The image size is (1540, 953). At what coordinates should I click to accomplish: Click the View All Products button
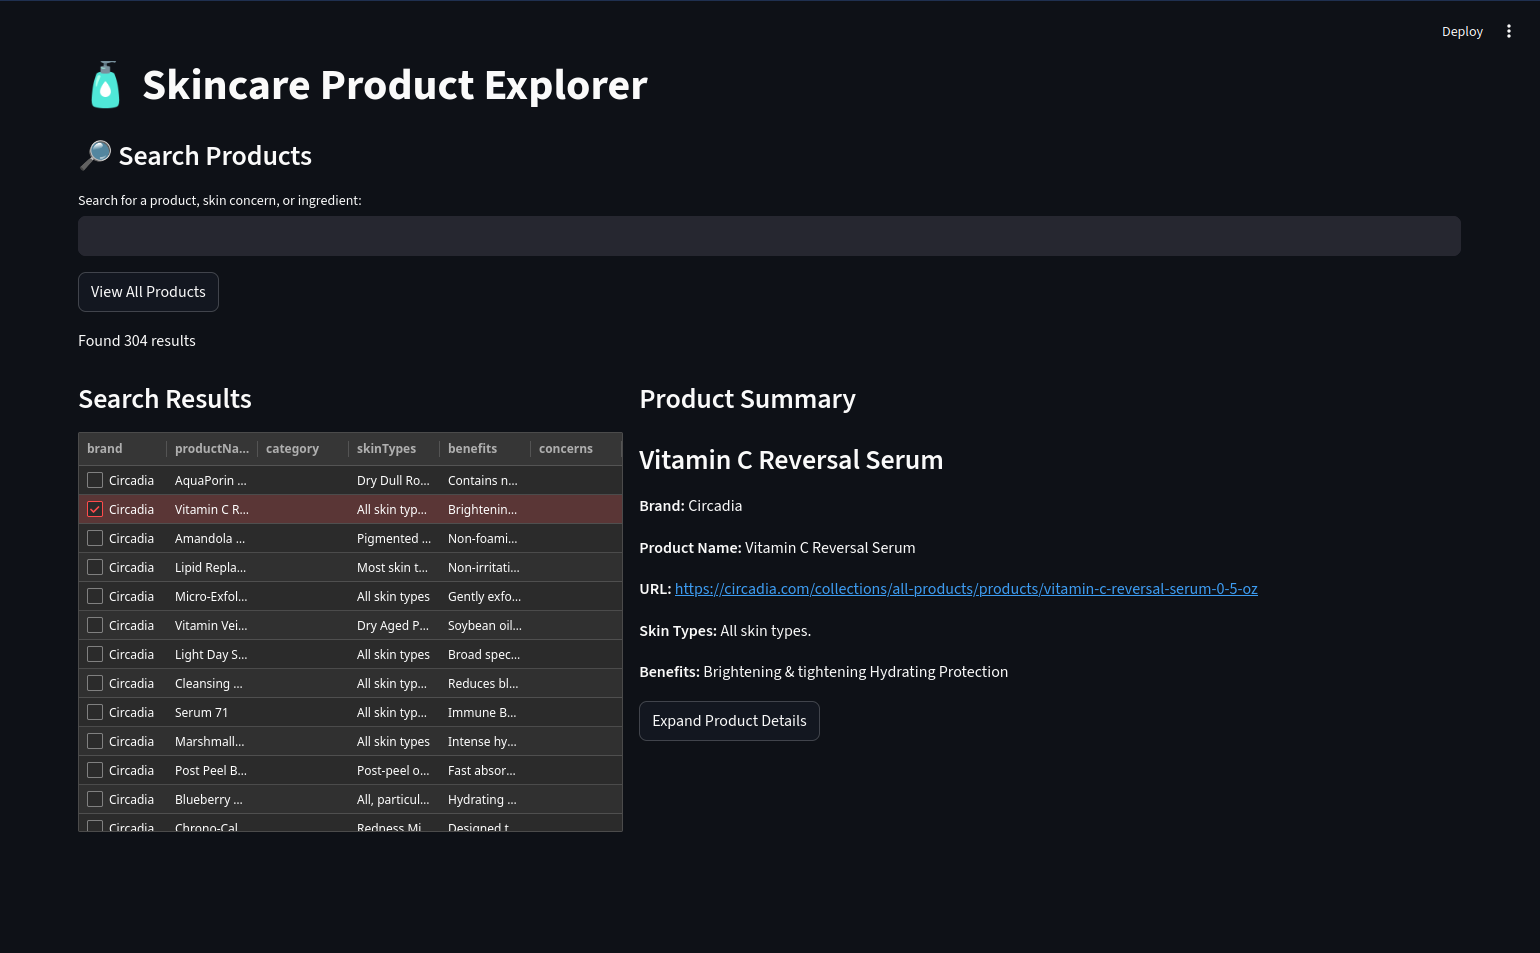coord(148,292)
